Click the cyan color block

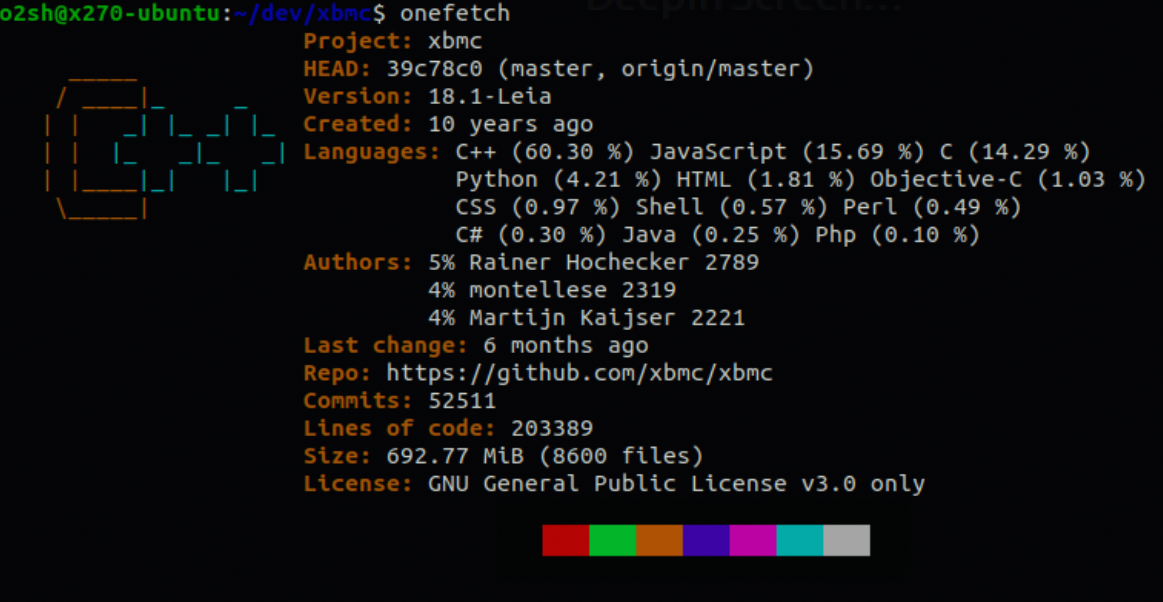pyautogui.click(x=800, y=540)
